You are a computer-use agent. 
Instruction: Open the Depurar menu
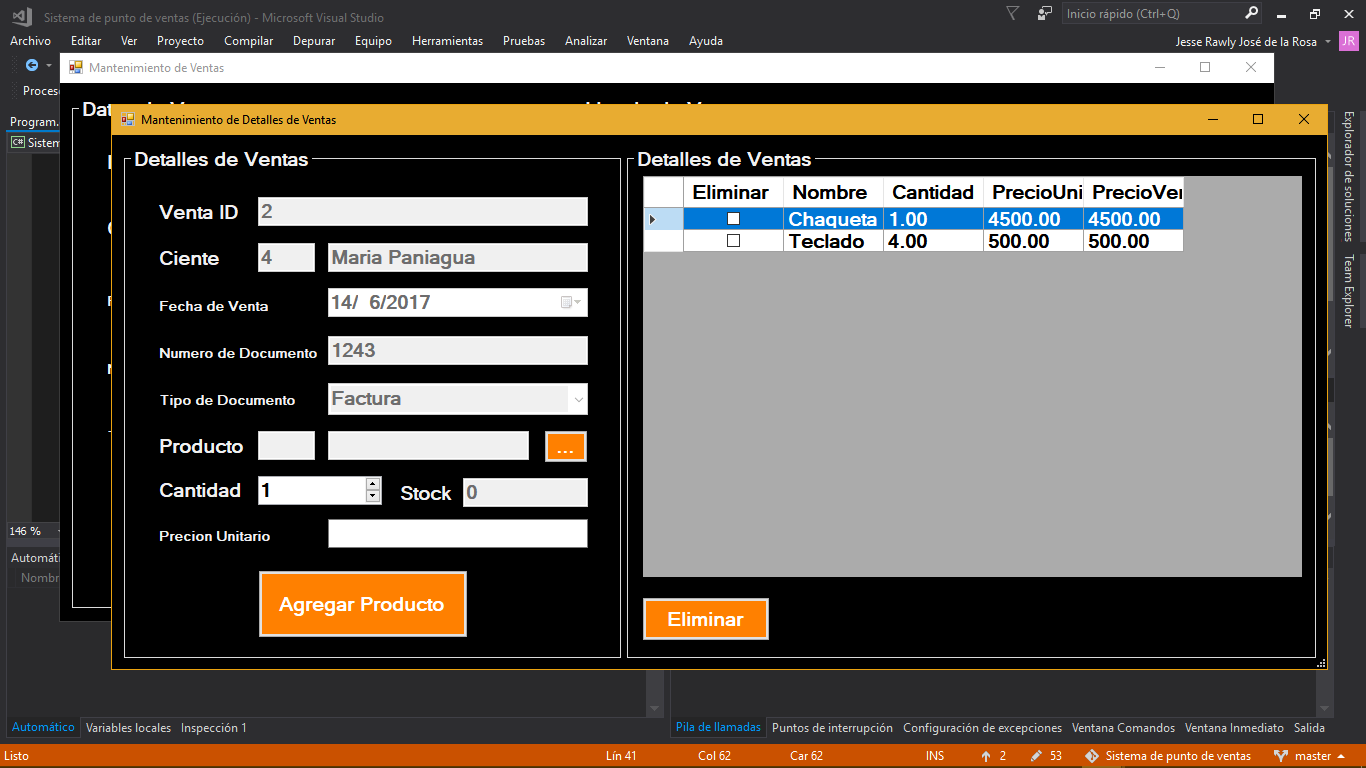314,41
